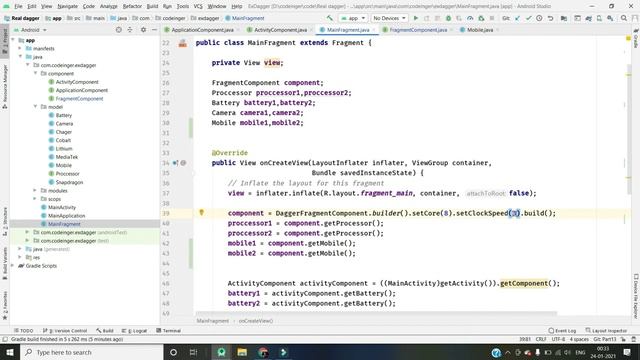Collapse the component package node

[36, 73]
